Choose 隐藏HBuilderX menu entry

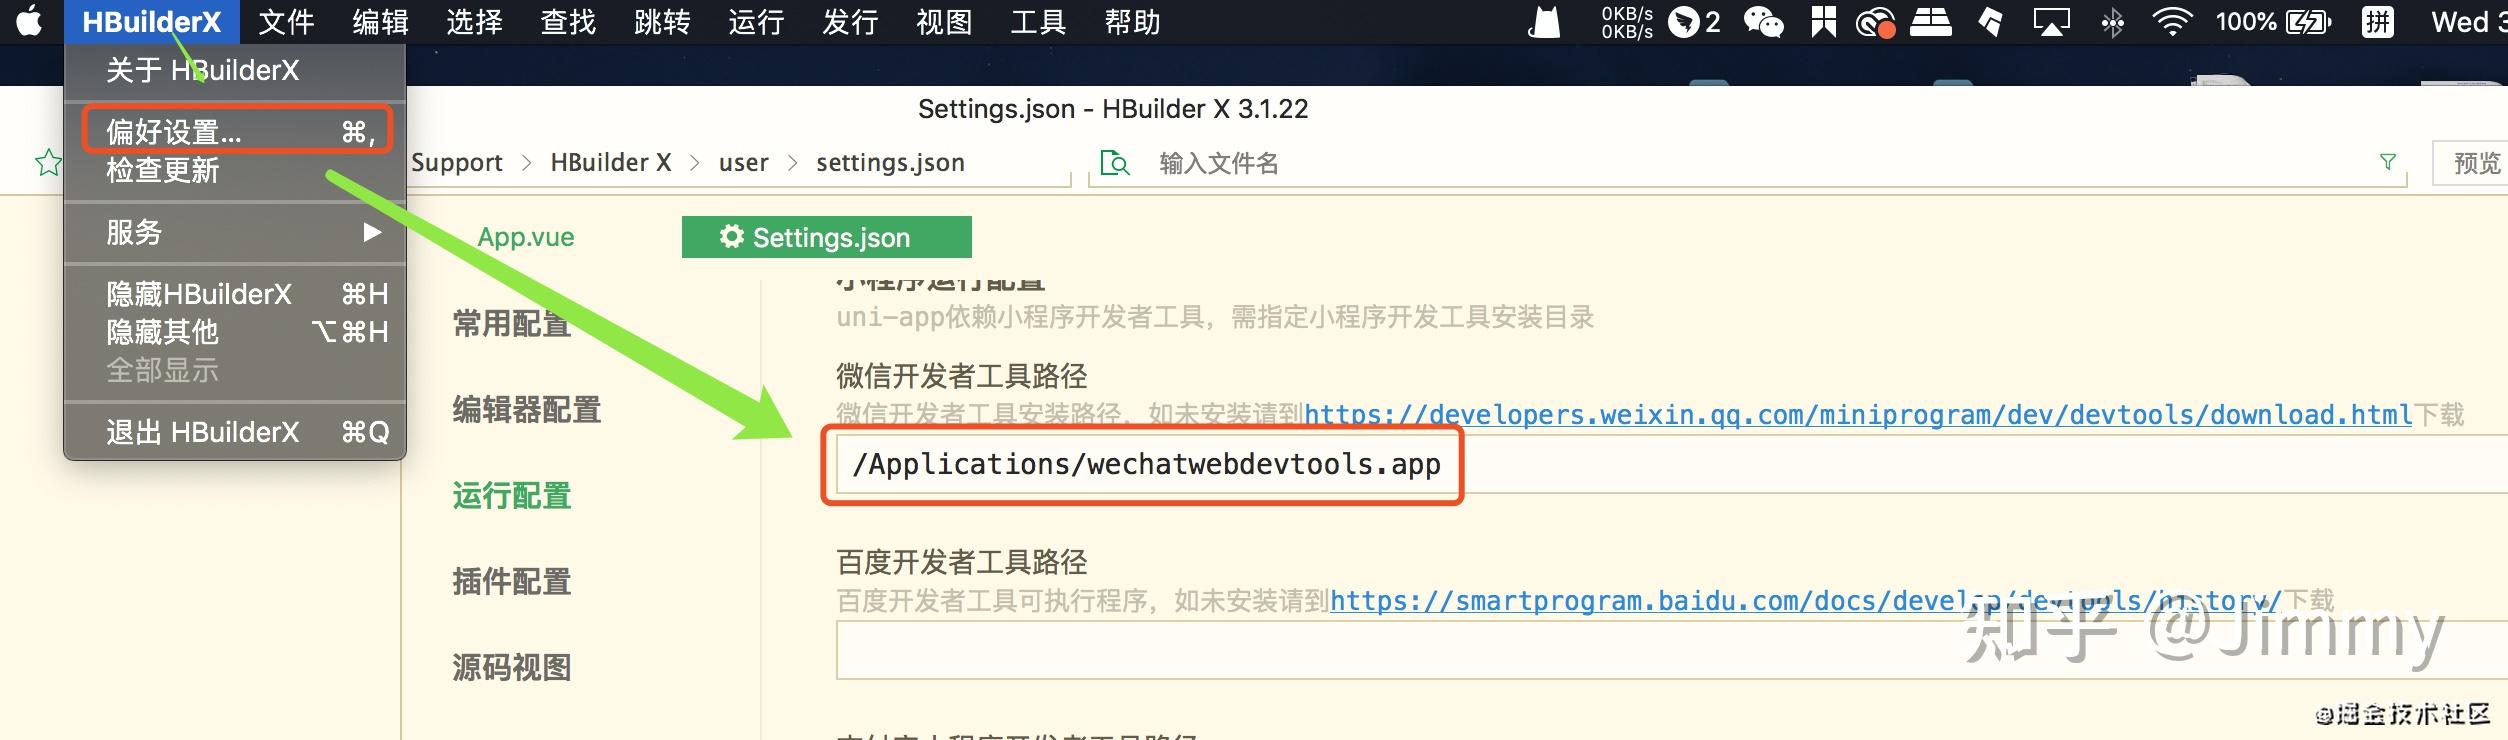click(x=235, y=294)
